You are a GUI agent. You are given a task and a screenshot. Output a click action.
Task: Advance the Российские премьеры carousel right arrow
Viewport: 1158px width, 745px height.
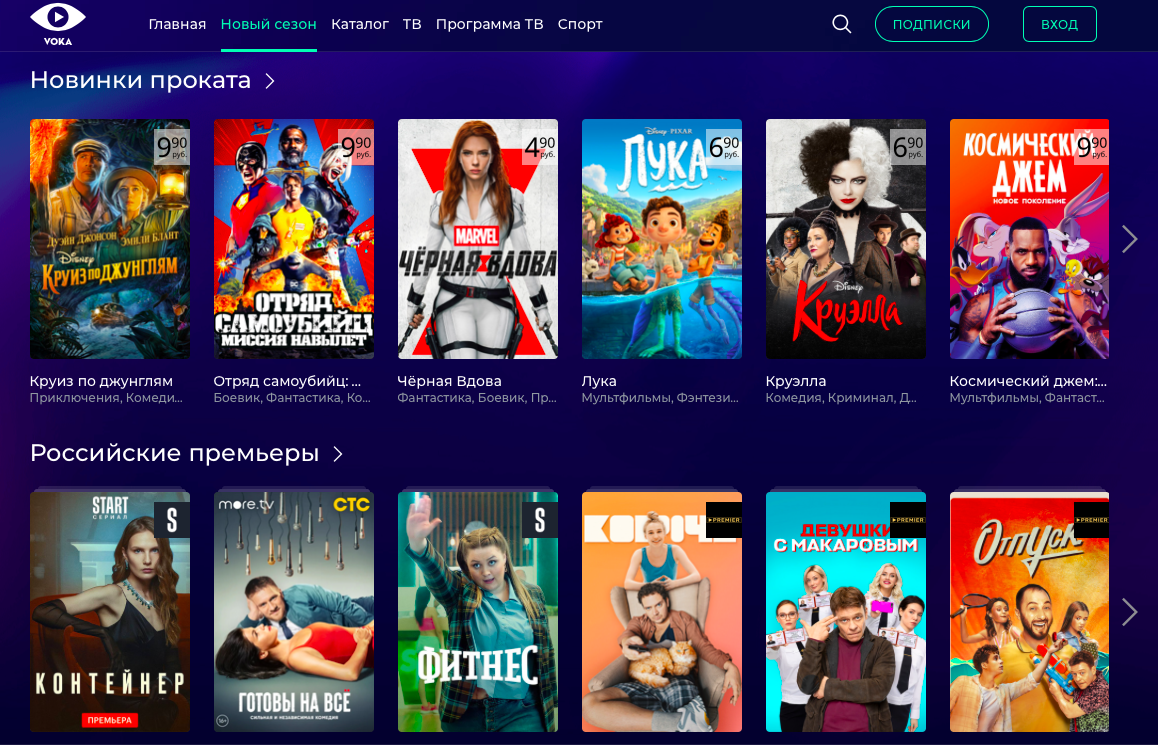pos(1129,611)
